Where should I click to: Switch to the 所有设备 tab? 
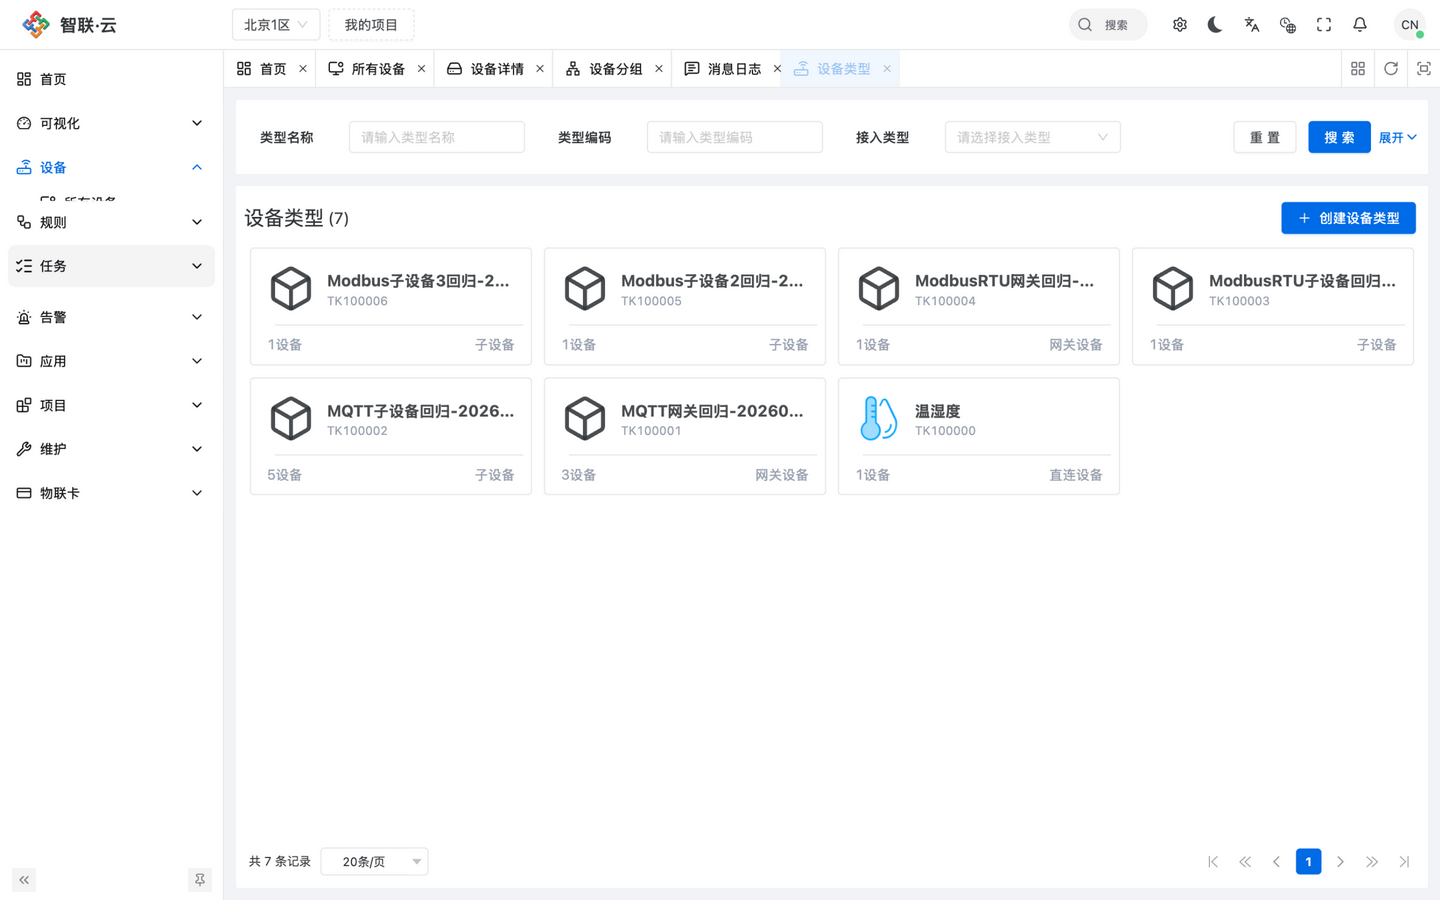[x=377, y=69]
